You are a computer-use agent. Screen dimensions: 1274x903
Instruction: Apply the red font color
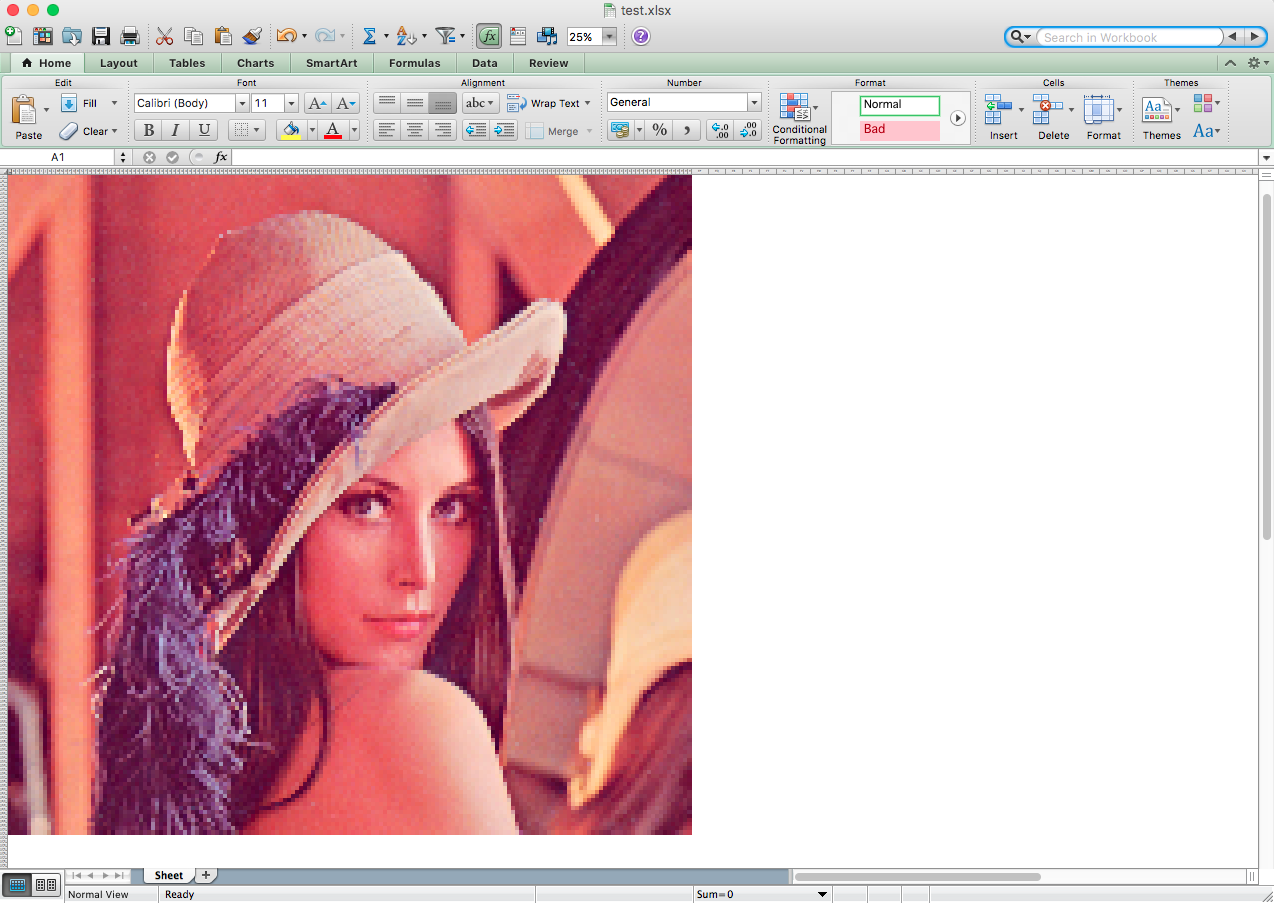tap(334, 130)
